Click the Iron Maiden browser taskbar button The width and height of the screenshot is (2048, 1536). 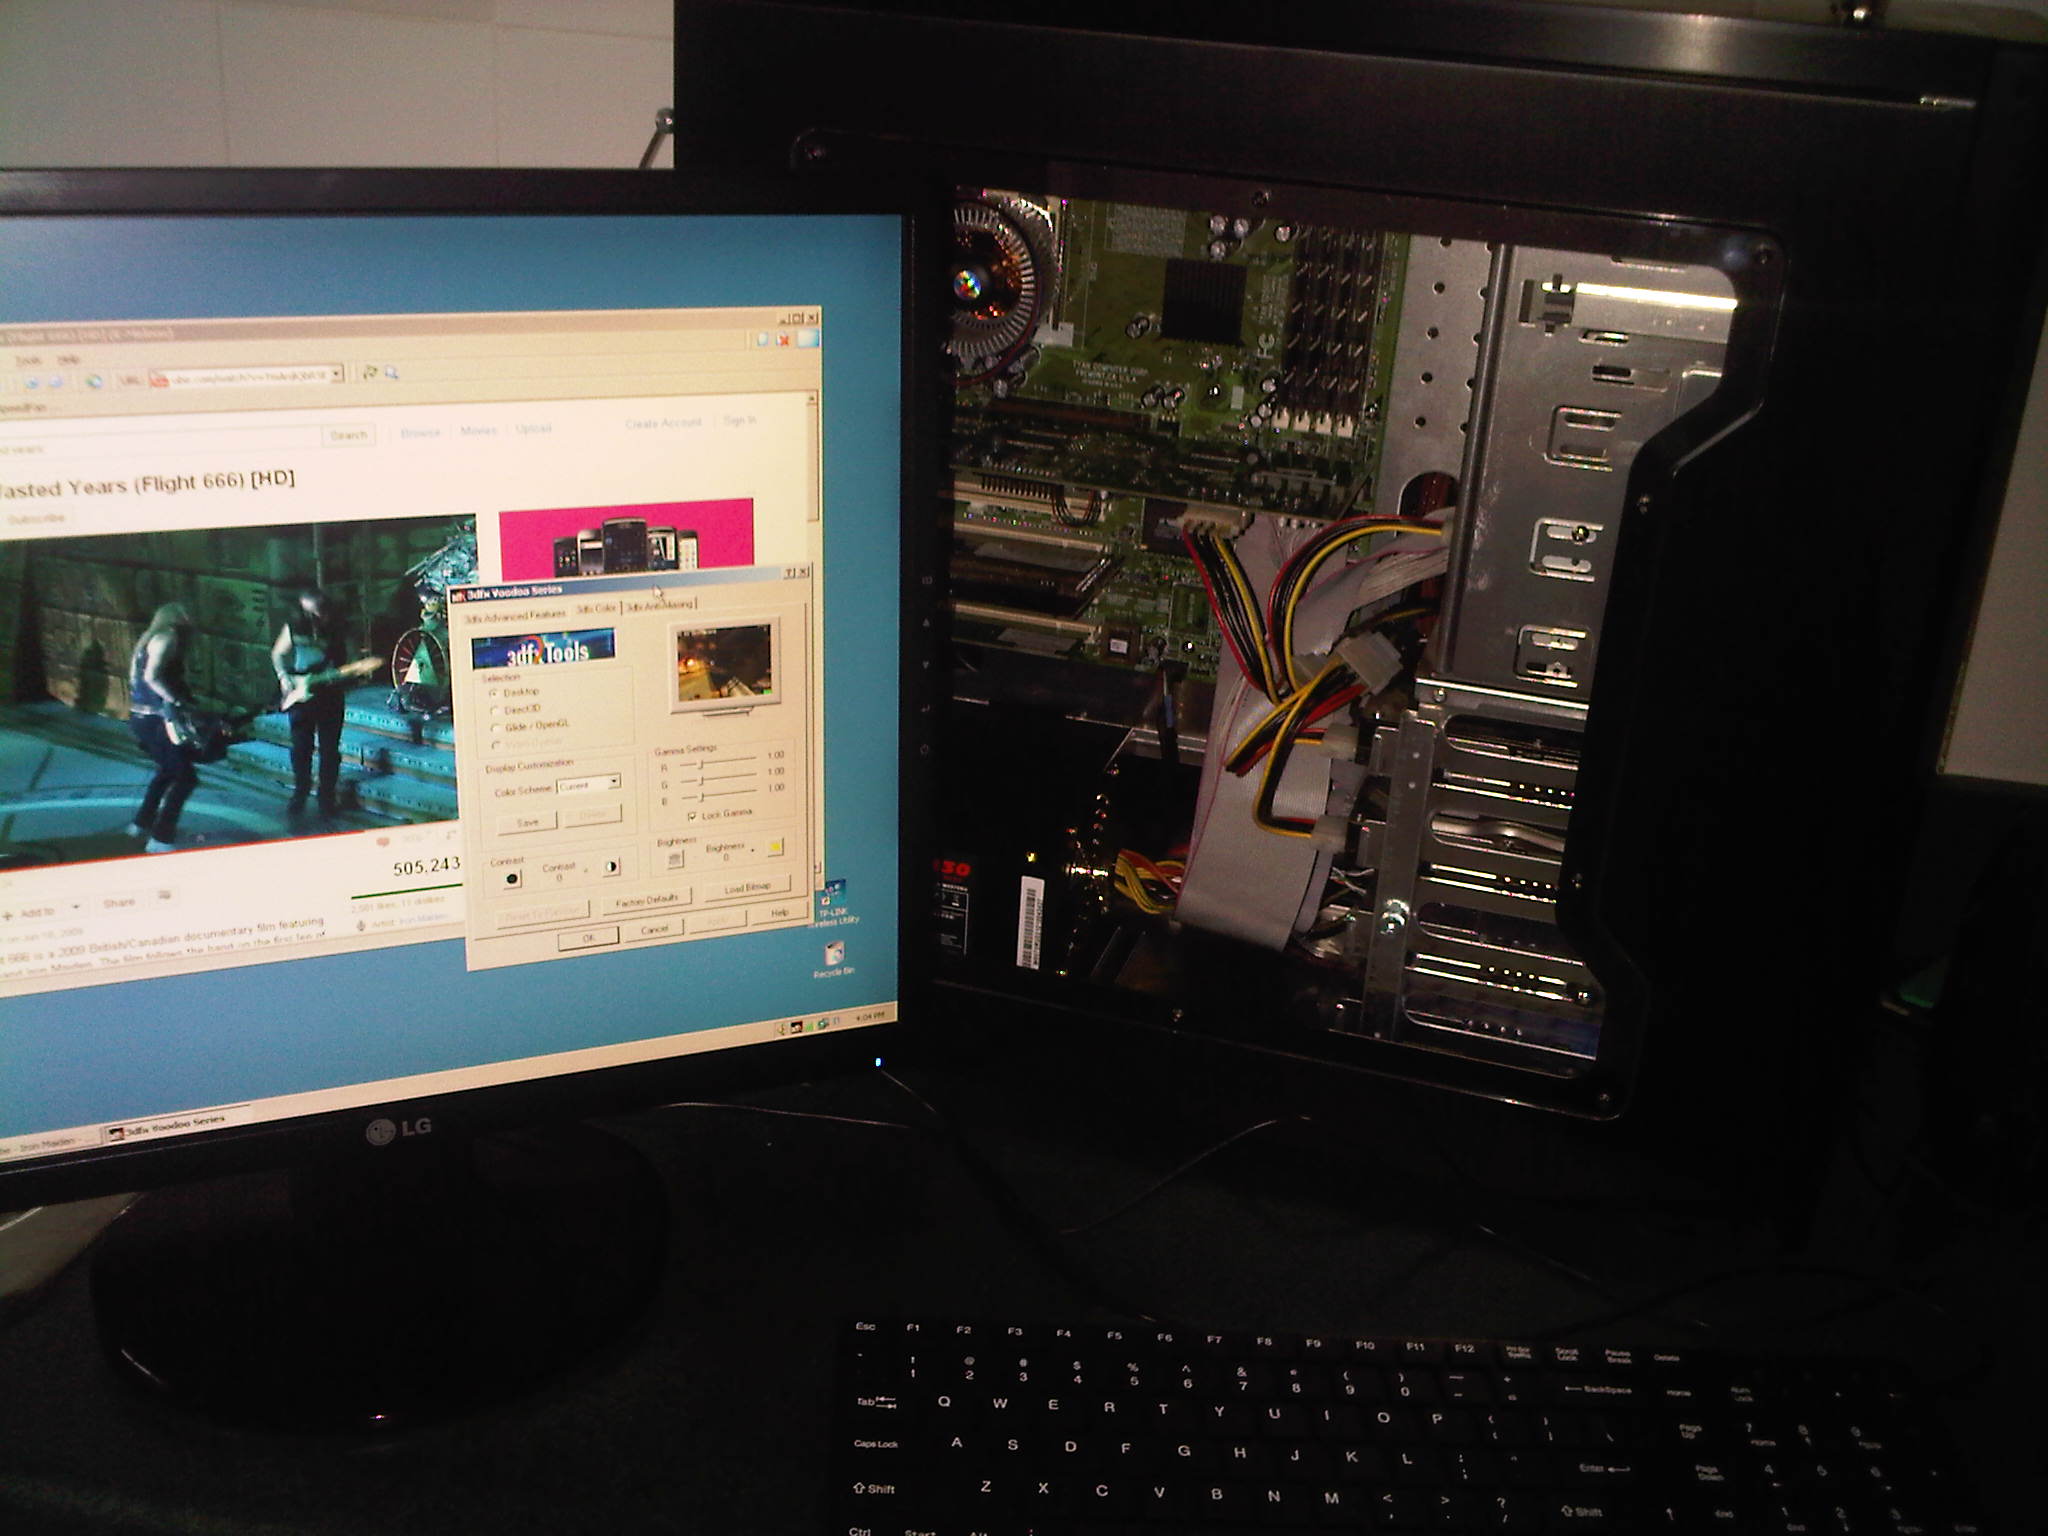[48, 1143]
